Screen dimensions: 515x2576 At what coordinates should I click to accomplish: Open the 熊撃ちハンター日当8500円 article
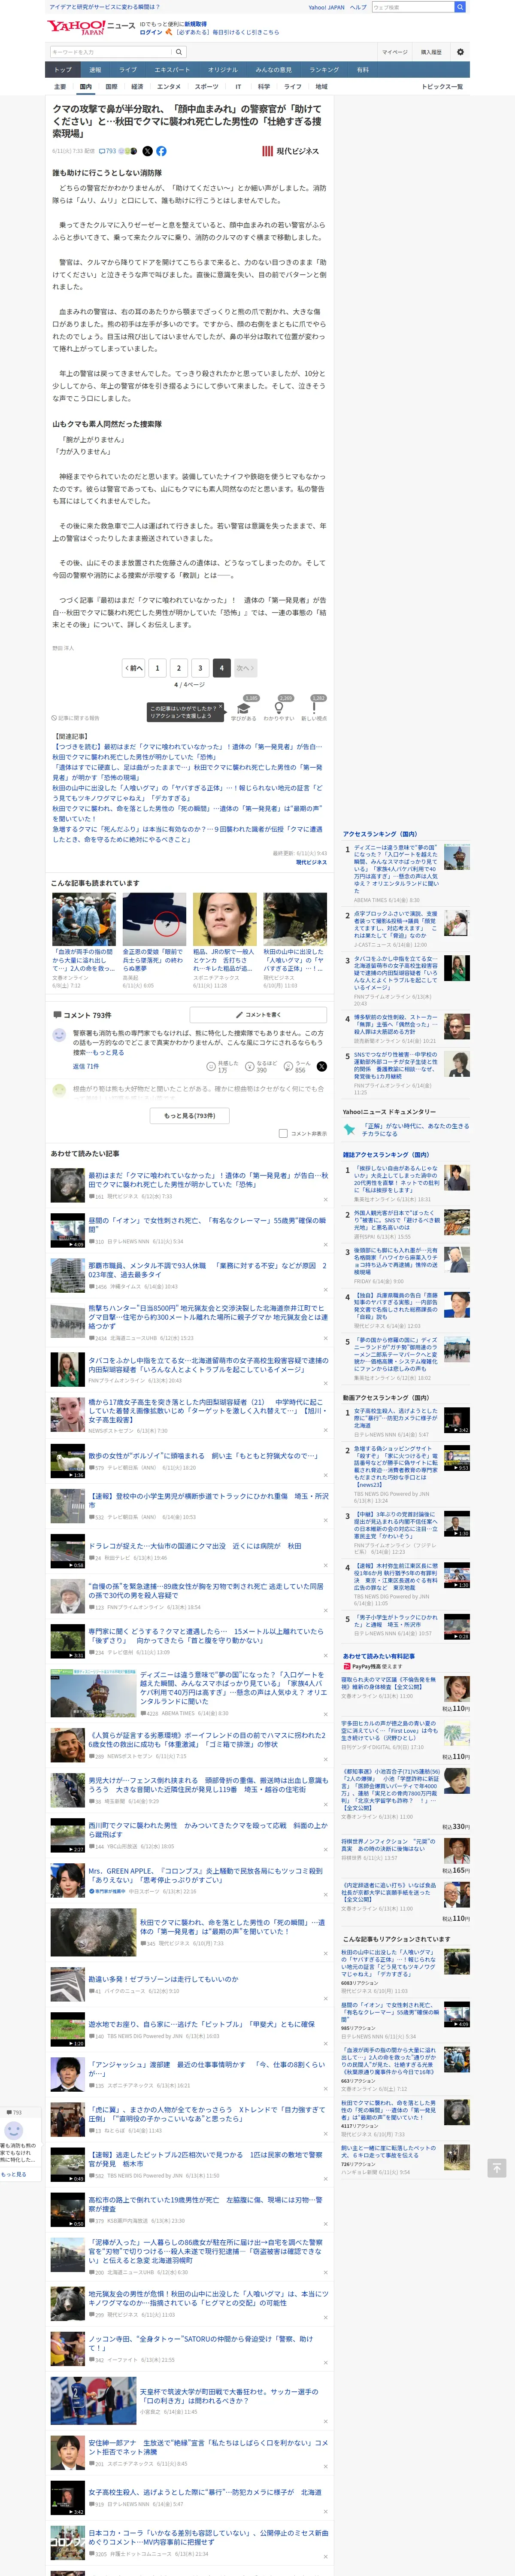click(207, 1317)
